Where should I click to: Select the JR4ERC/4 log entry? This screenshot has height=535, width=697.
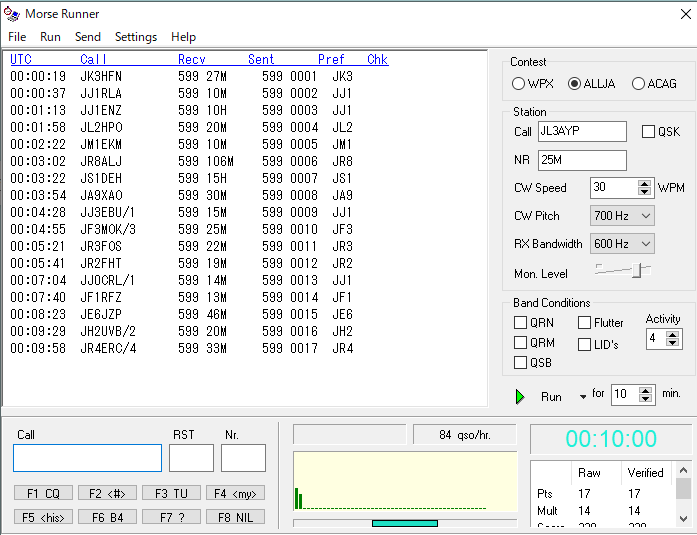(x=181, y=348)
